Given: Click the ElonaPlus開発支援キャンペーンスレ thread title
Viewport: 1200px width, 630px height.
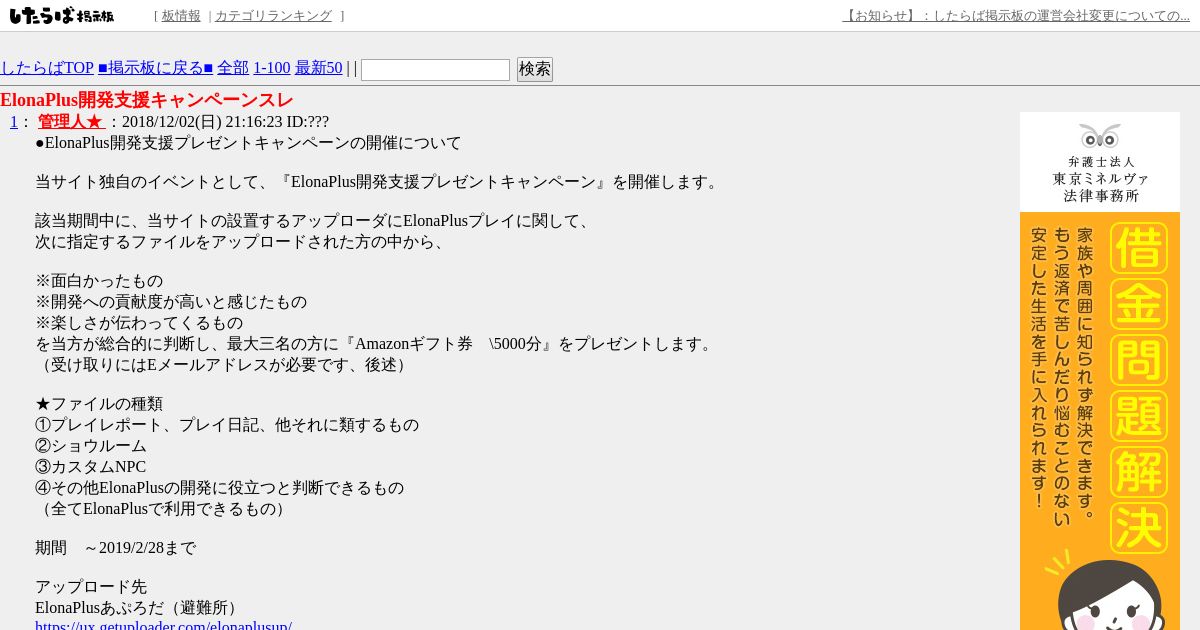Looking at the screenshot, I should pos(147,100).
